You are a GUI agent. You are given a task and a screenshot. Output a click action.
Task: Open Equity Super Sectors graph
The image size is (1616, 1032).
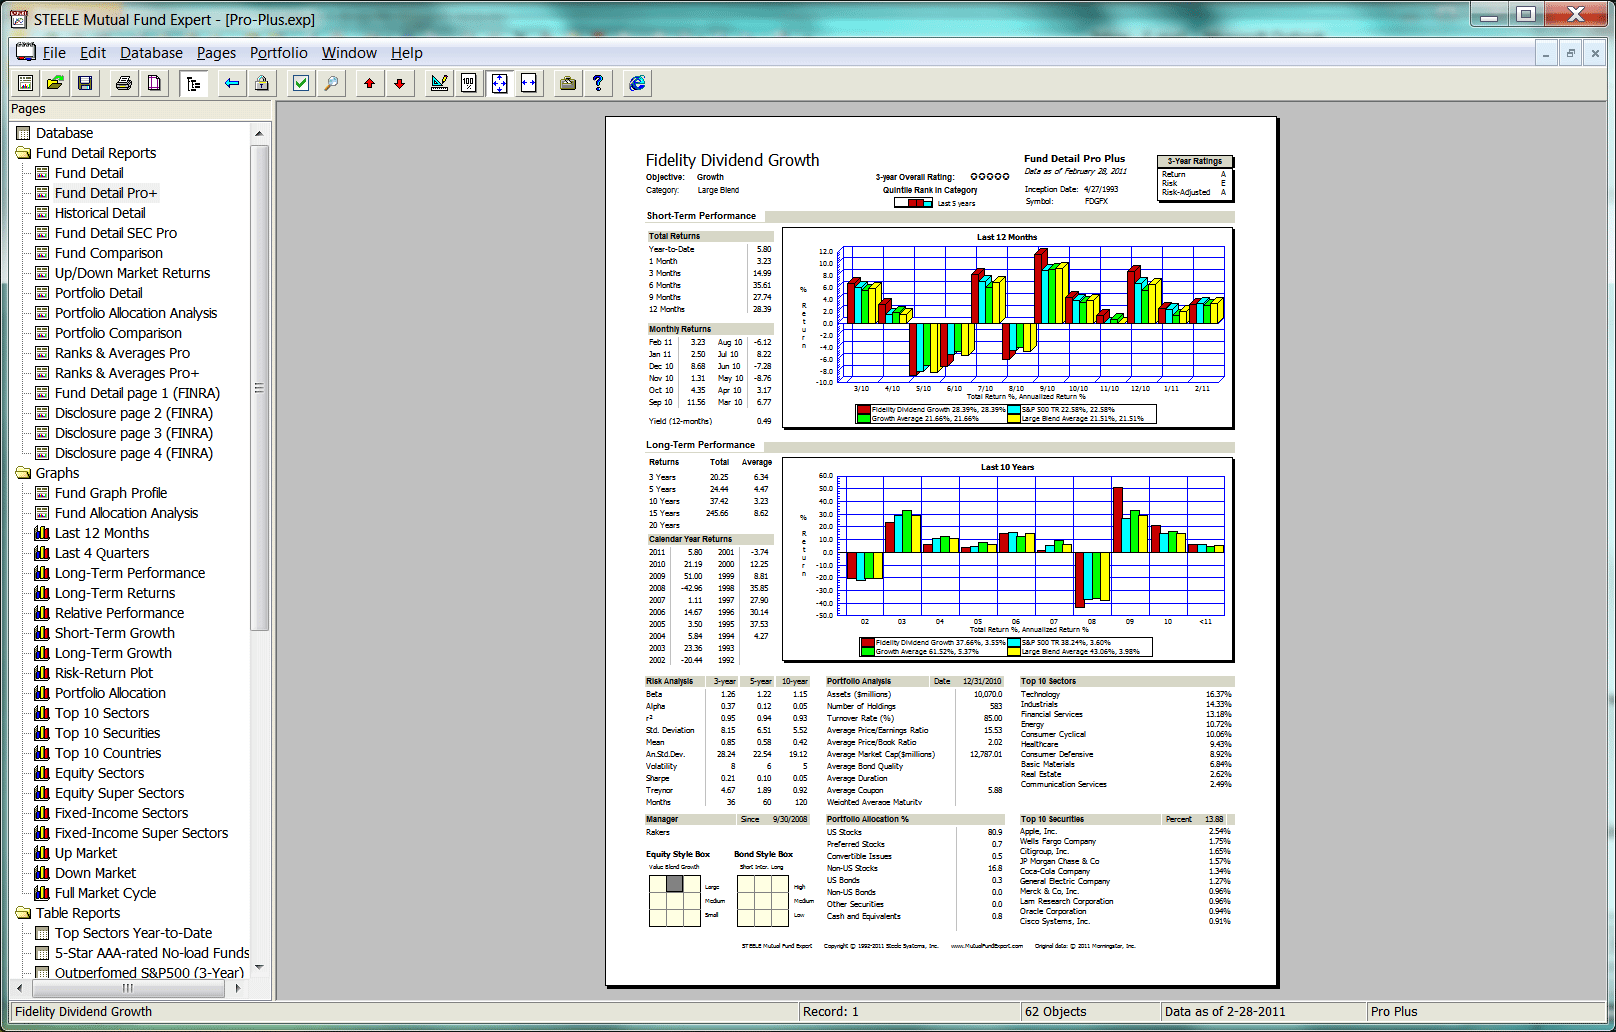coord(119,793)
